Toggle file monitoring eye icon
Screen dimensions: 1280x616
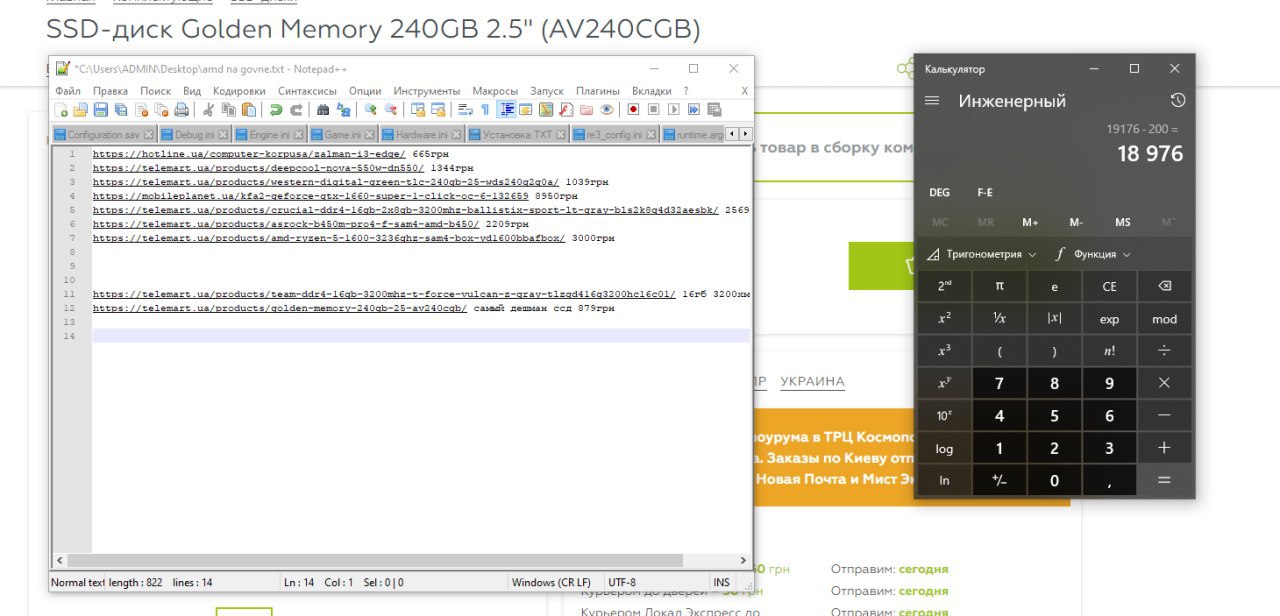(607, 110)
